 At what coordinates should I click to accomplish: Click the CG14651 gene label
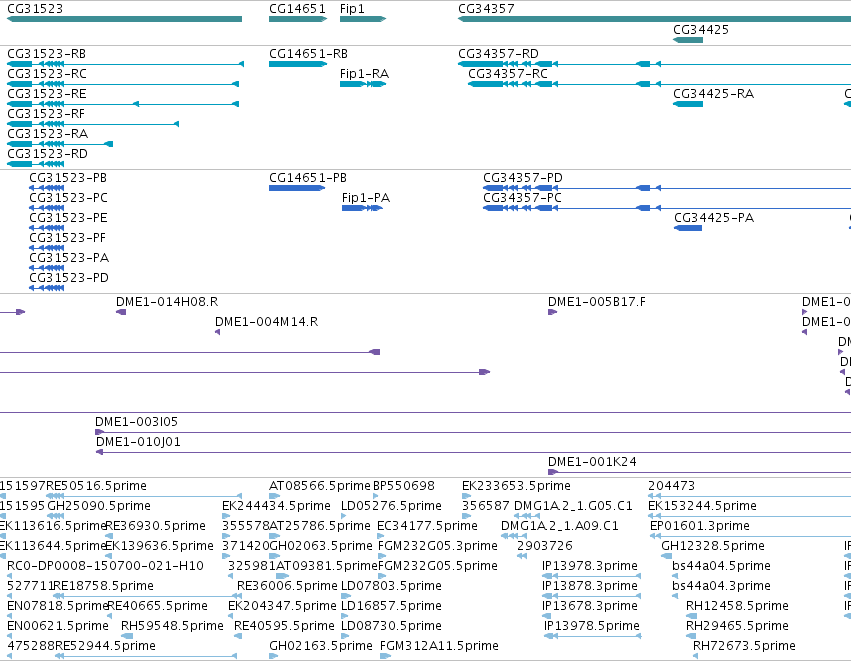[x=297, y=9]
